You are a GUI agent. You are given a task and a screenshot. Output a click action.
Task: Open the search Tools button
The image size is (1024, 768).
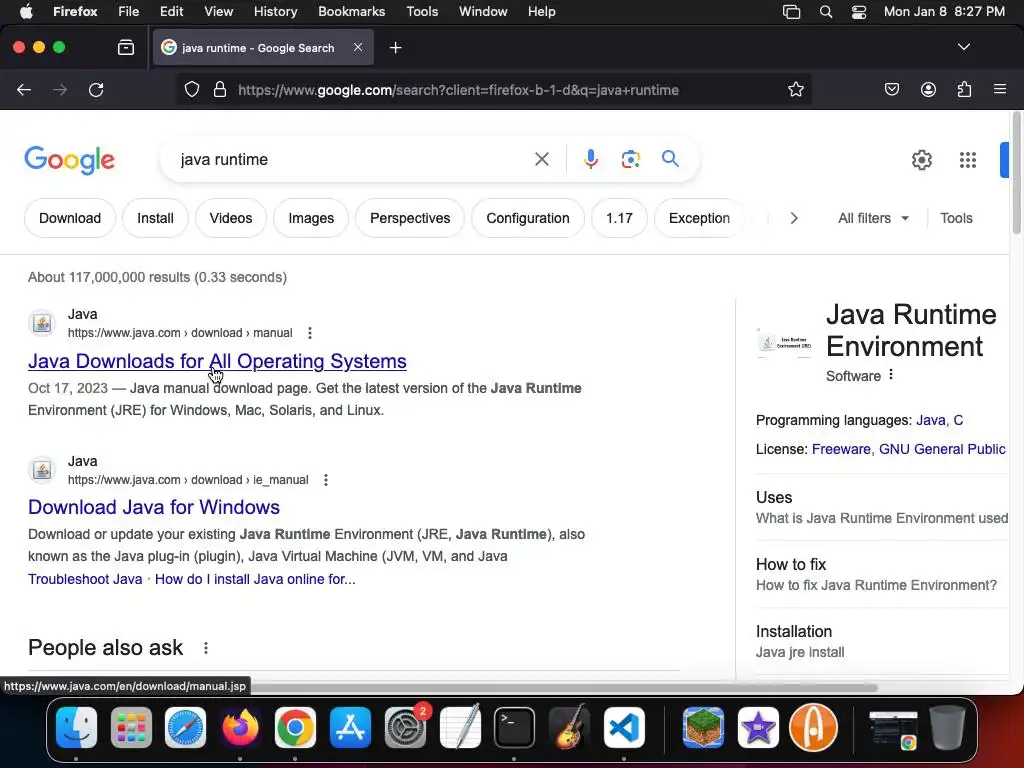coord(956,218)
